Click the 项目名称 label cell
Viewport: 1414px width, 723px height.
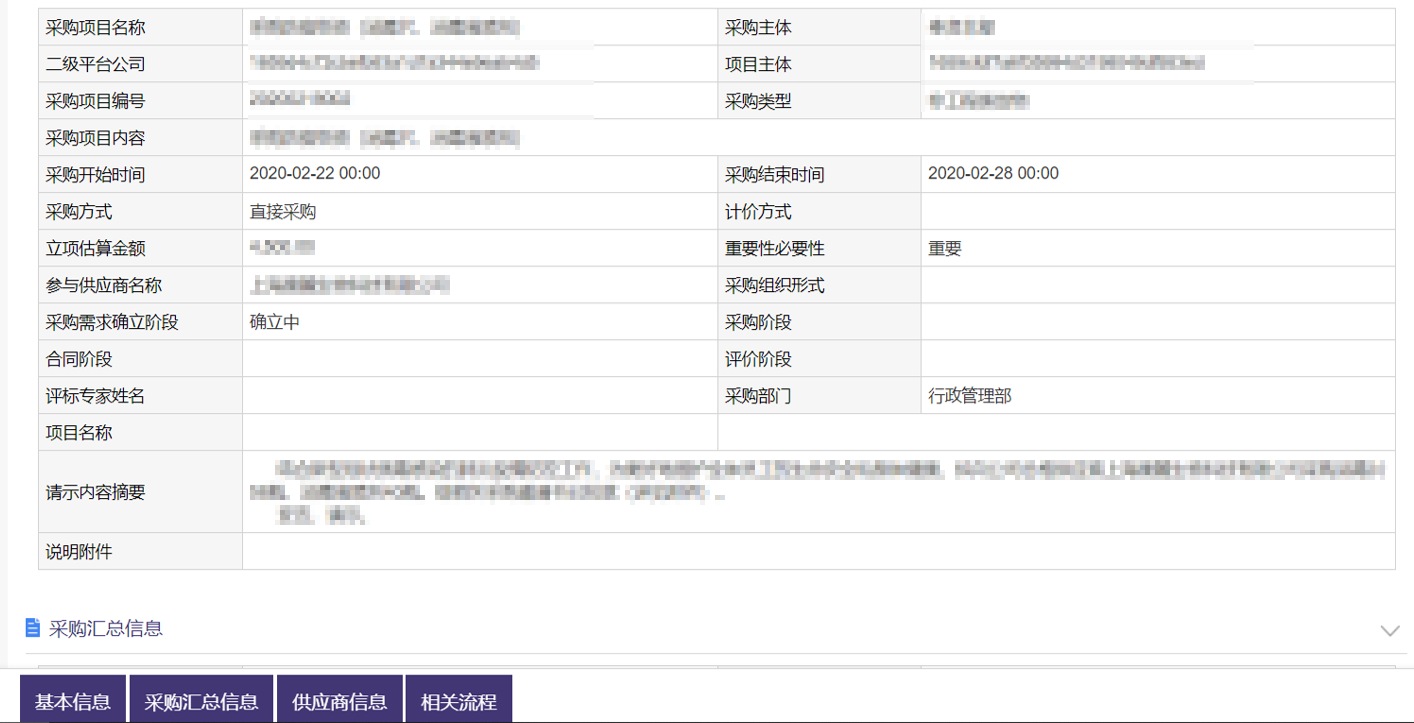[140, 433]
